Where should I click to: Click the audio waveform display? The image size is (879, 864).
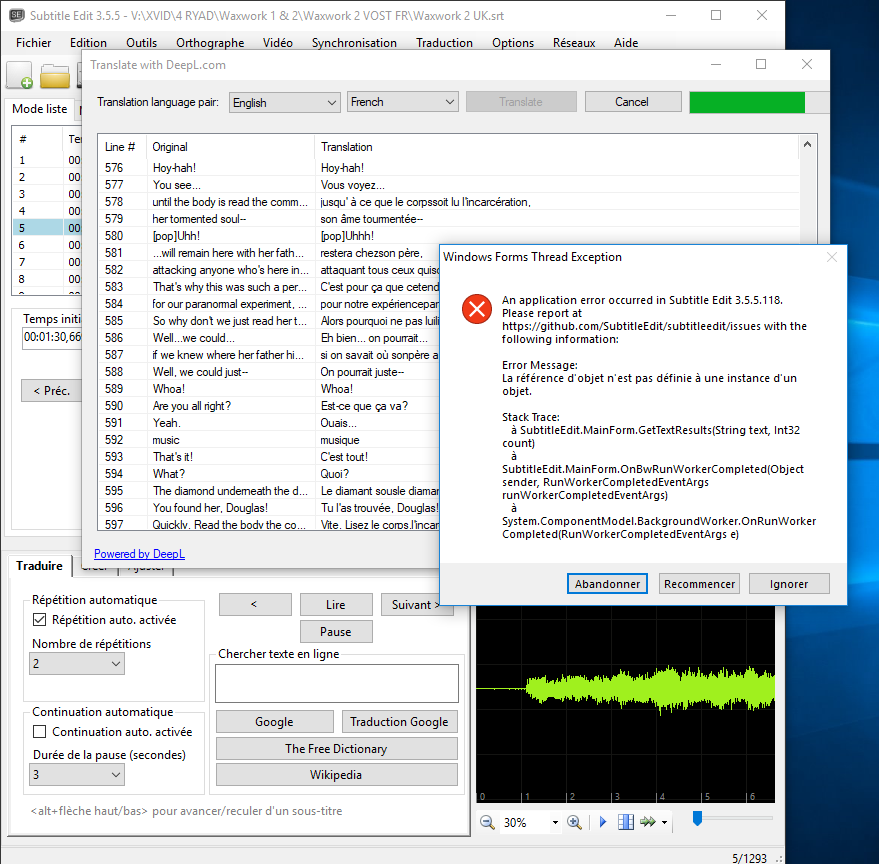pos(625,704)
